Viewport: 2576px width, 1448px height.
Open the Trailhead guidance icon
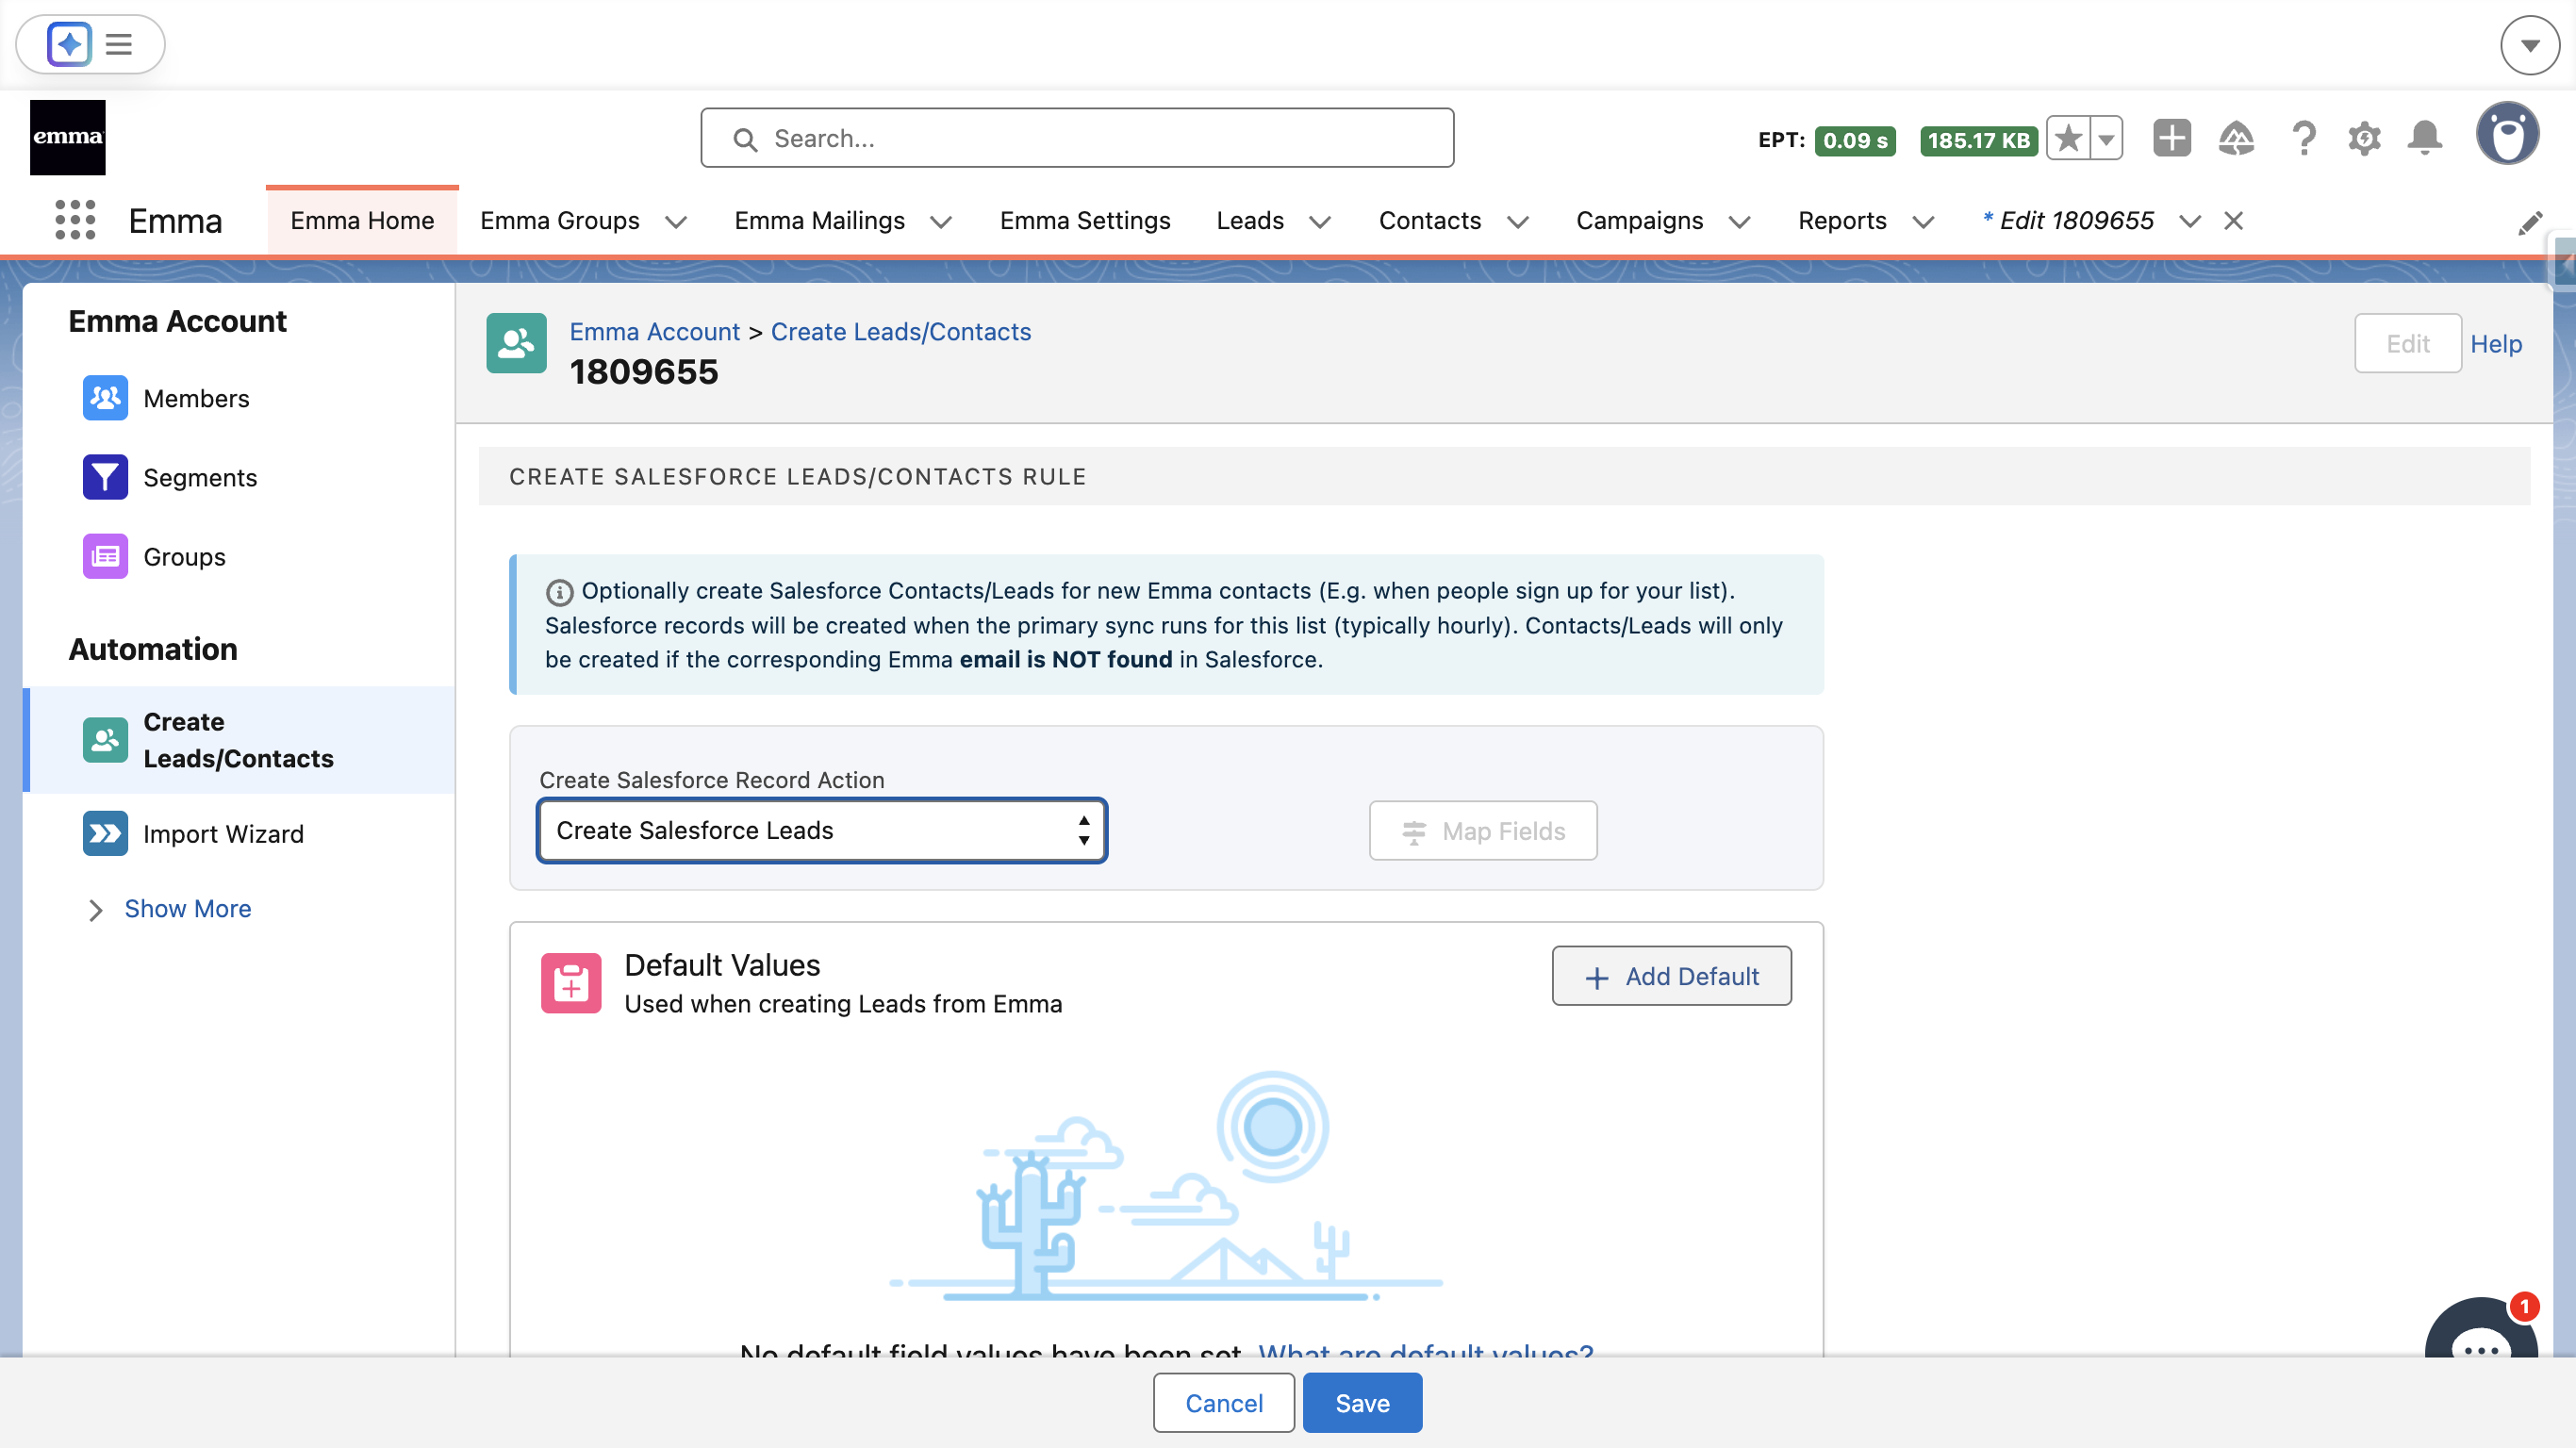pyautogui.click(x=2236, y=138)
